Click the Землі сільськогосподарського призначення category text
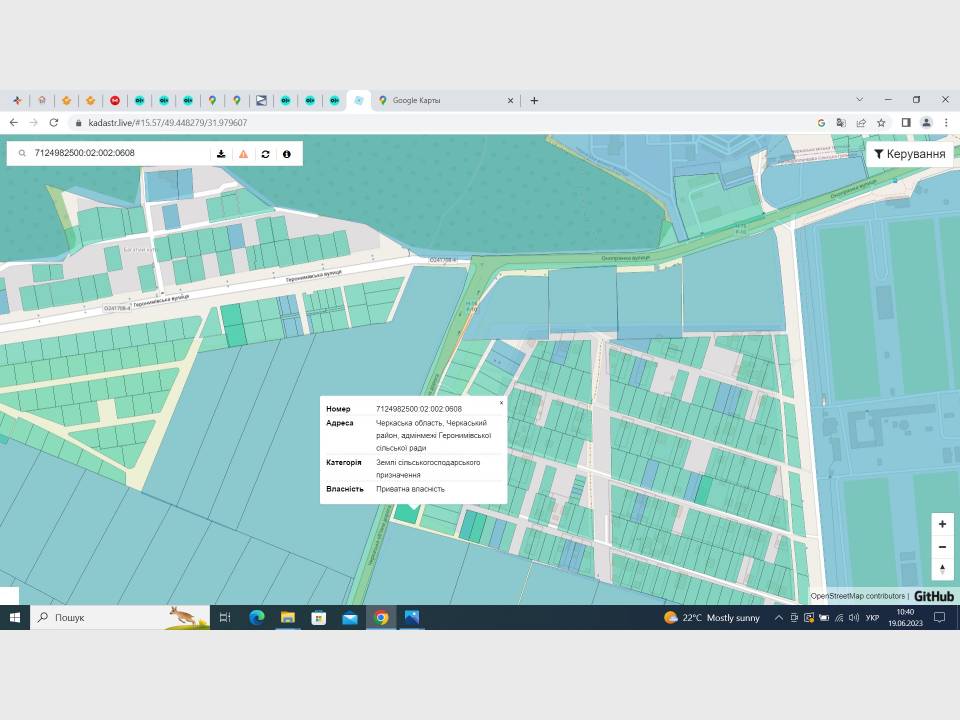 428,468
